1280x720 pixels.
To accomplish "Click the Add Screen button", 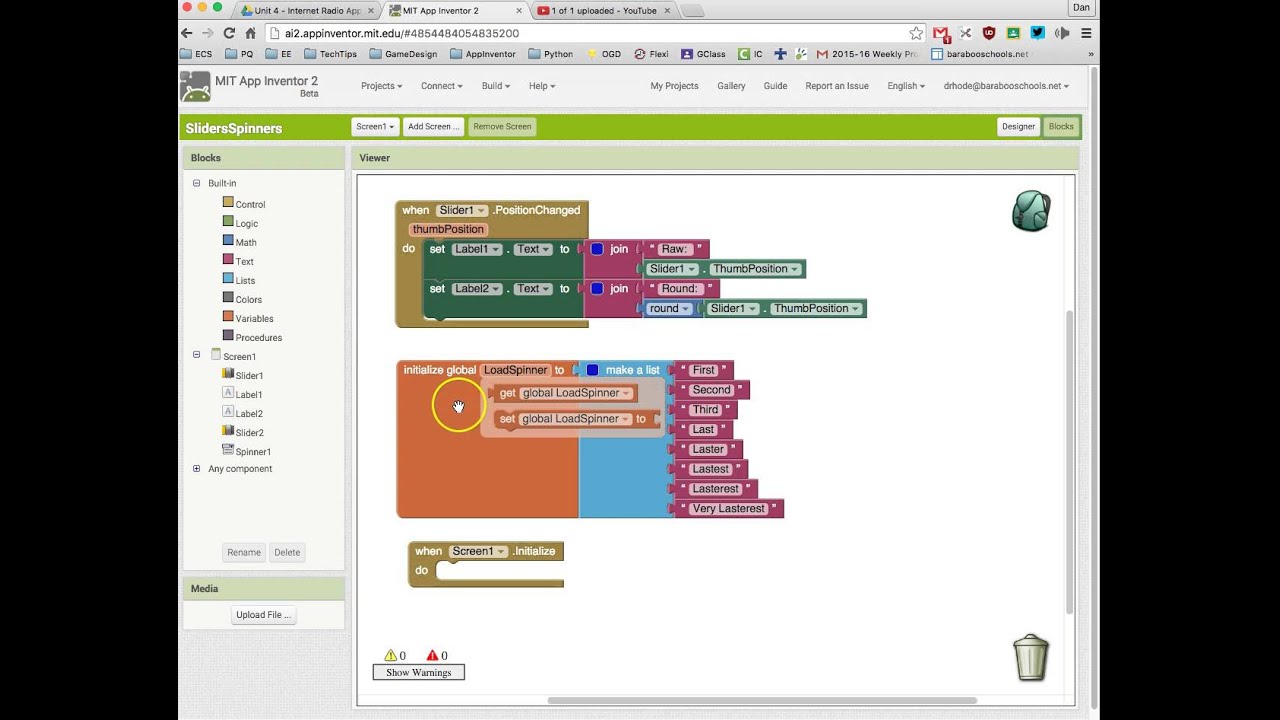I will [x=433, y=126].
